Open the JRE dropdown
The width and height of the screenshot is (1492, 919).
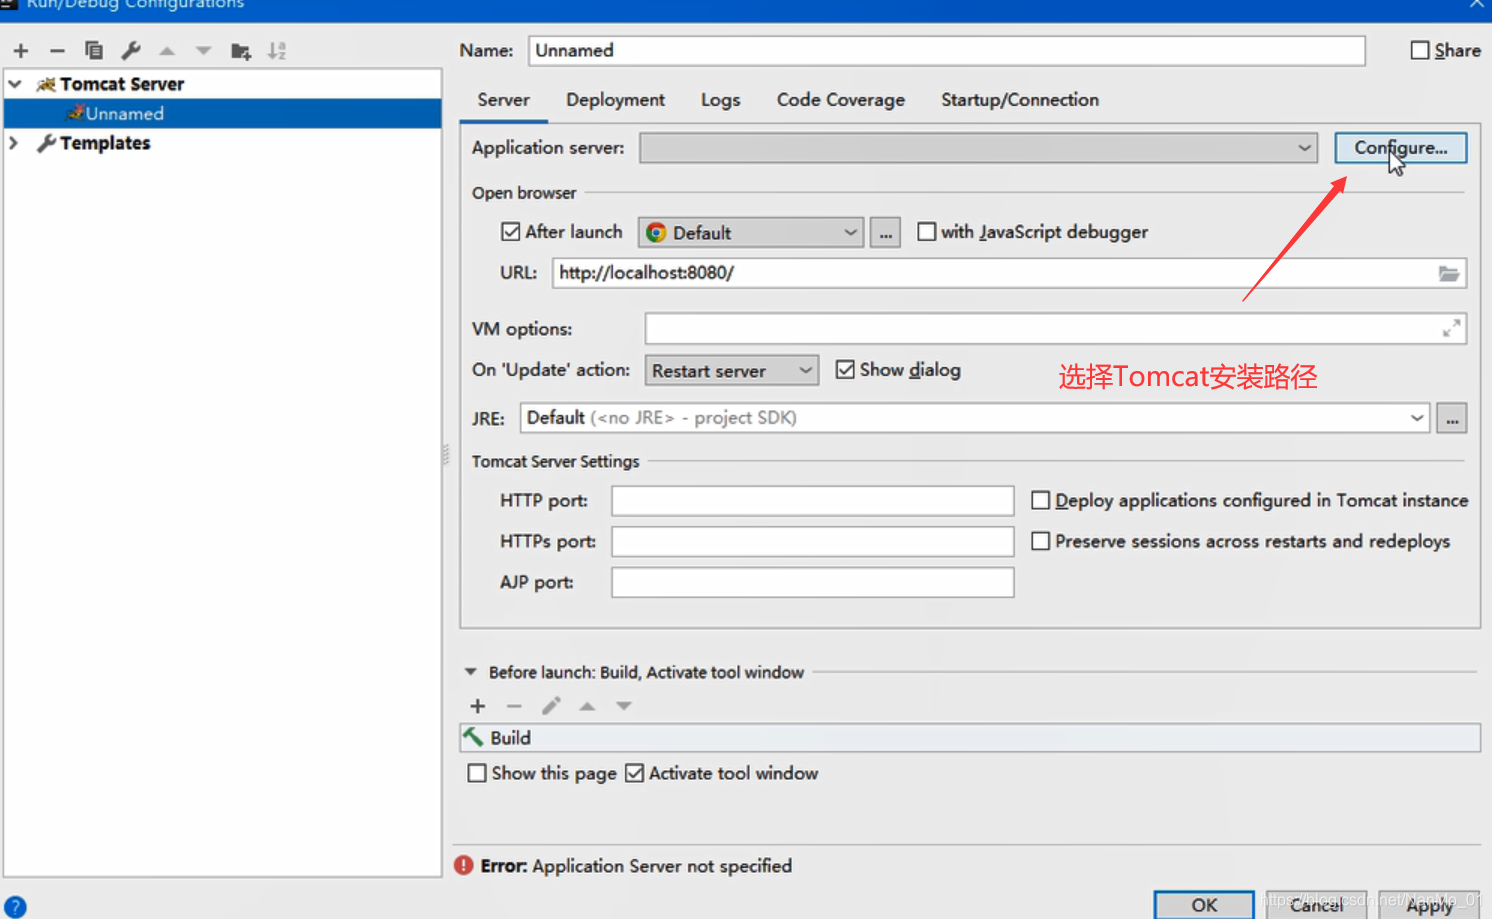(975, 418)
